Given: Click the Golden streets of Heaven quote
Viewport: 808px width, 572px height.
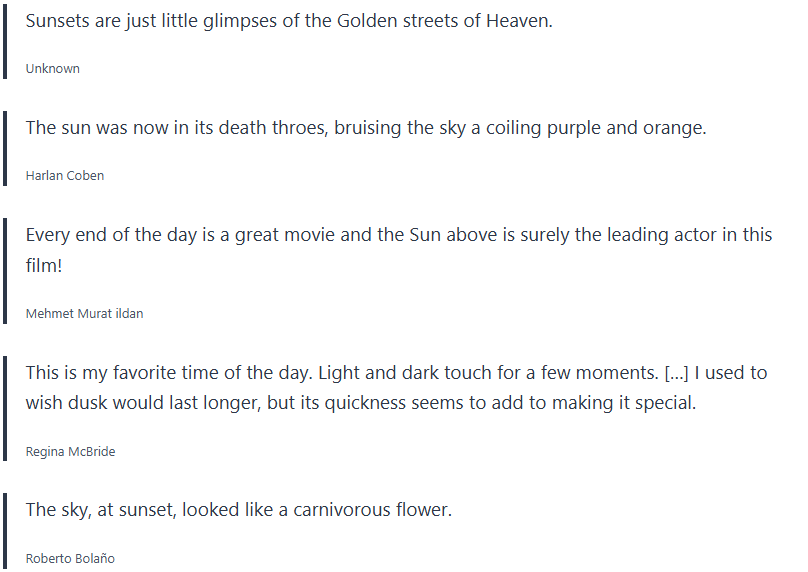Looking at the screenshot, I should click(288, 21).
